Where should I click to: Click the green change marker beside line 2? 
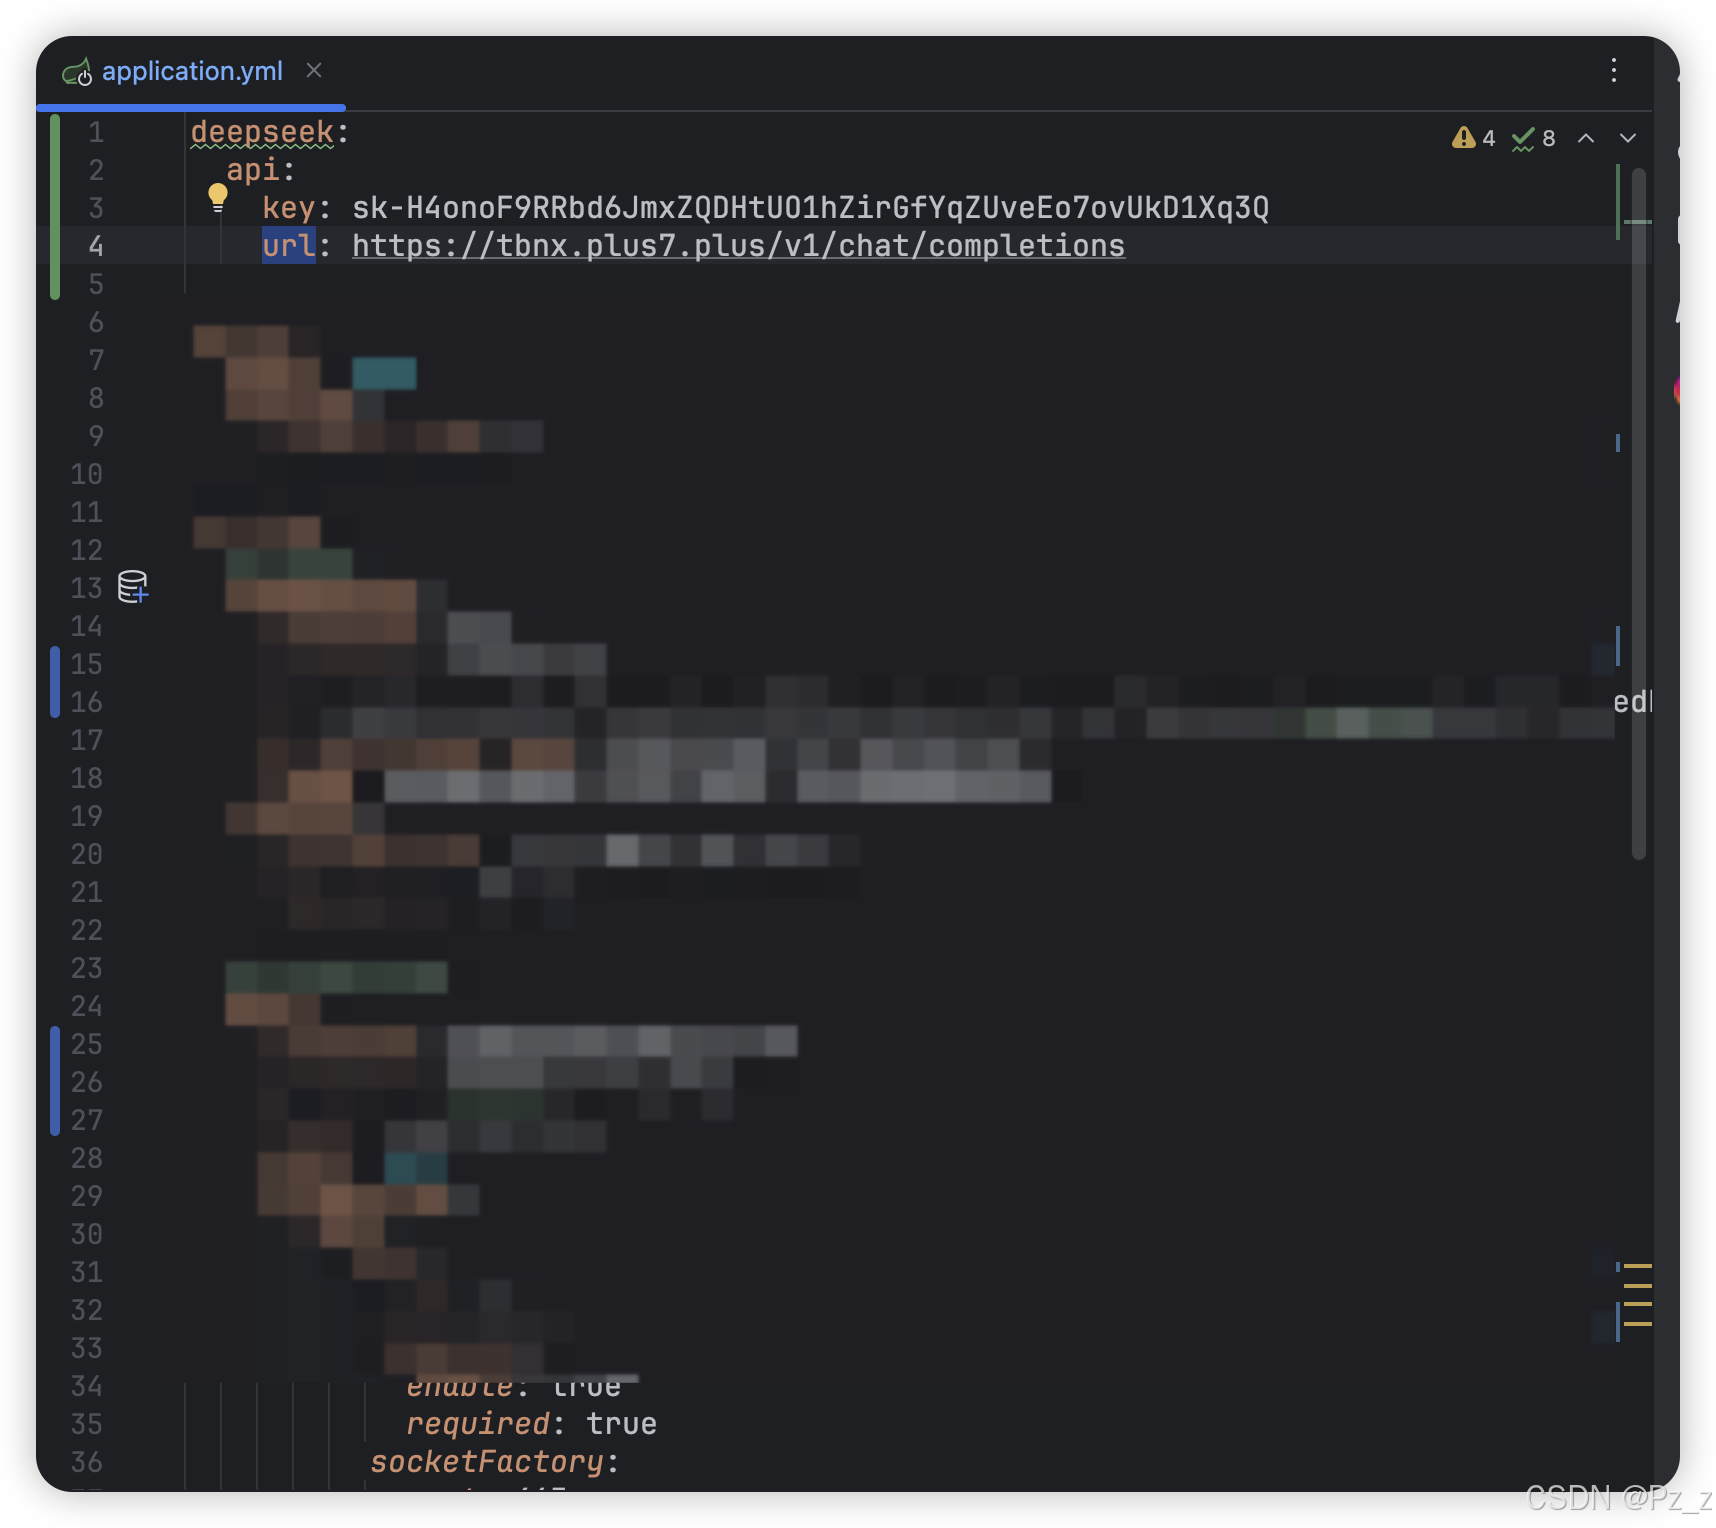(x=55, y=170)
